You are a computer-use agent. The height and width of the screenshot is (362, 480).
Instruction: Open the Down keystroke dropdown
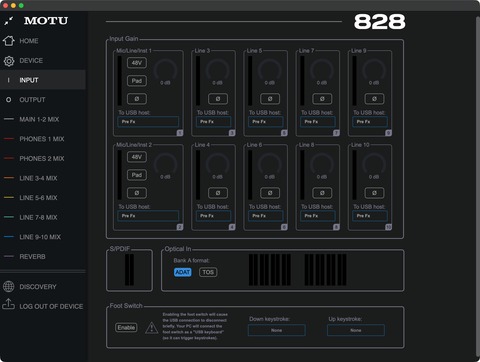tap(277, 330)
